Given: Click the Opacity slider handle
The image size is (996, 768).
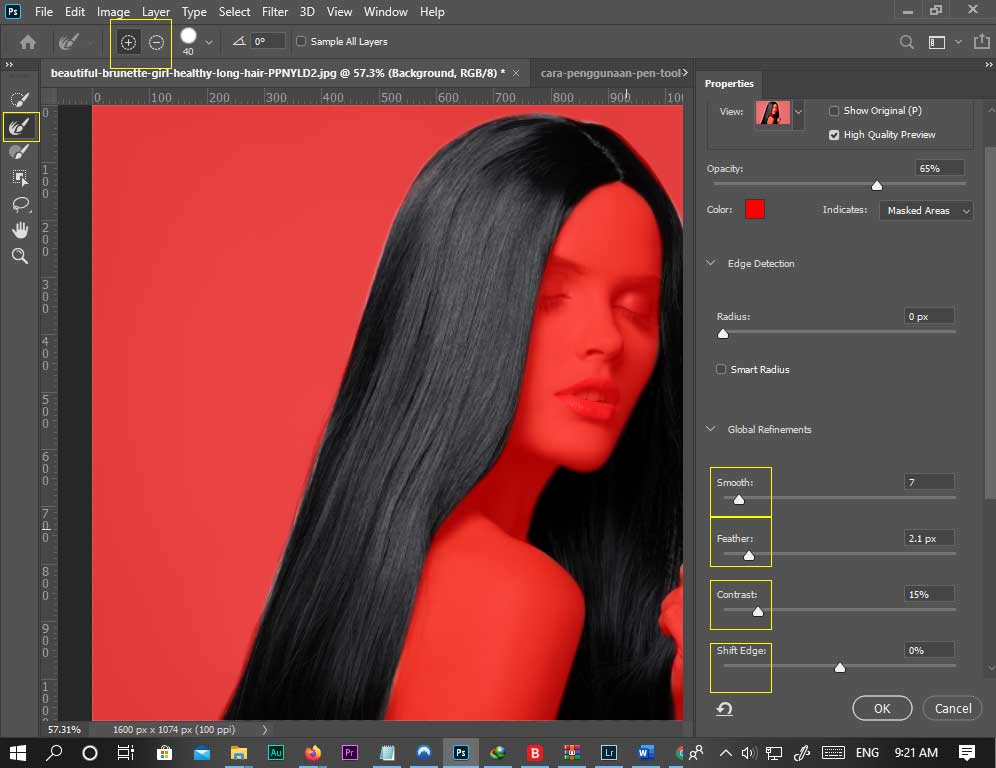Looking at the screenshot, I should (877, 185).
